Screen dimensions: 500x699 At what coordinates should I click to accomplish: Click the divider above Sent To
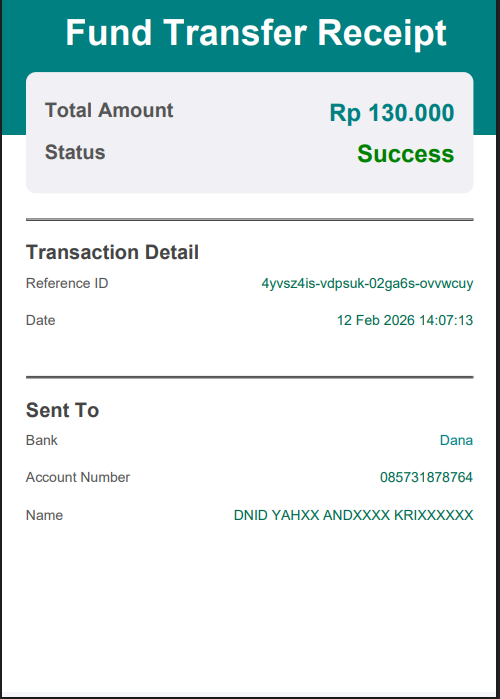(250, 377)
